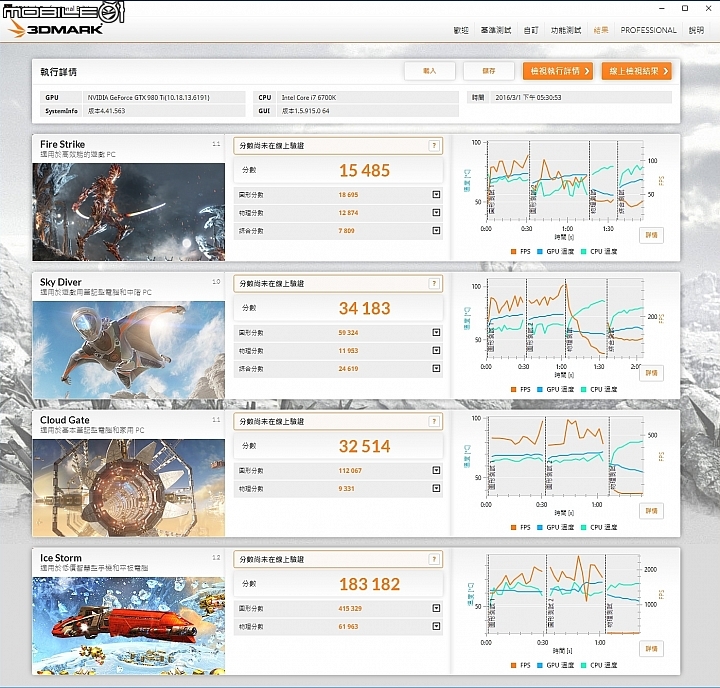Screen dimensions: 720x688
Task: Toggle GPU temperature legend swatch in Fire Strike chart
Action: [x=540, y=251]
